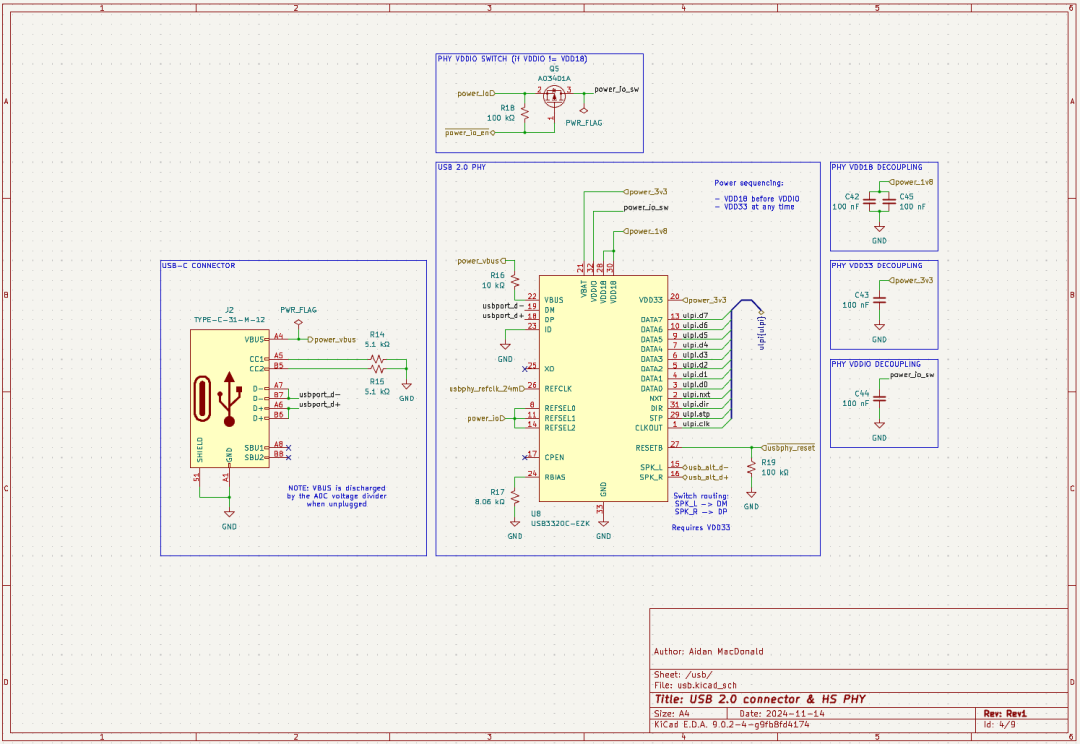The image size is (1080, 744).
Task: Click the power_io label next to R18
Action: point(476,94)
